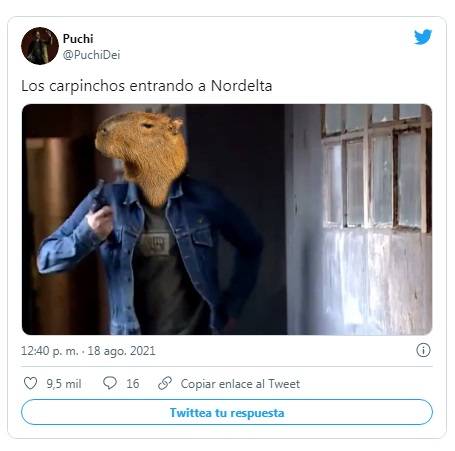Click the Twitter bird logo
The height and width of the screenshot is (451, 455).
pos(423,37)
